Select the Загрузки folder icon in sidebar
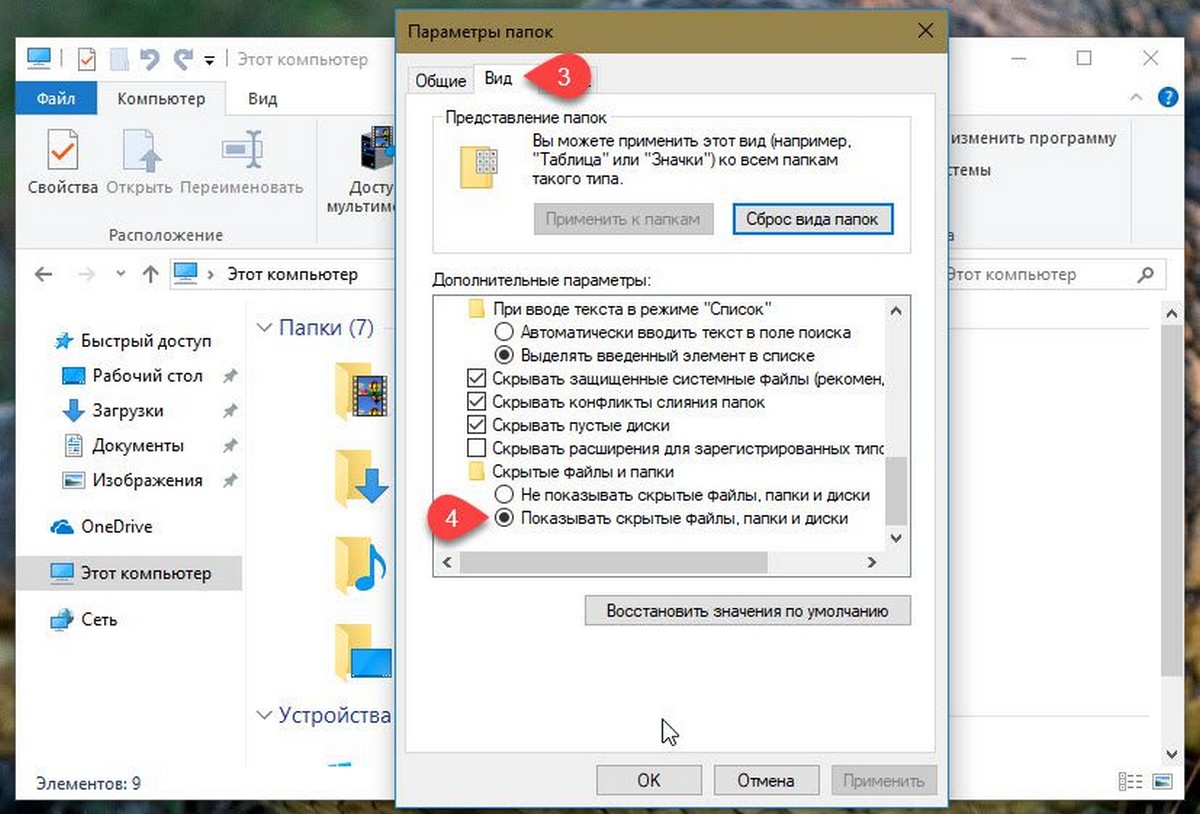1200x814 pixels. pyautogui.click(x=73, y=411)
